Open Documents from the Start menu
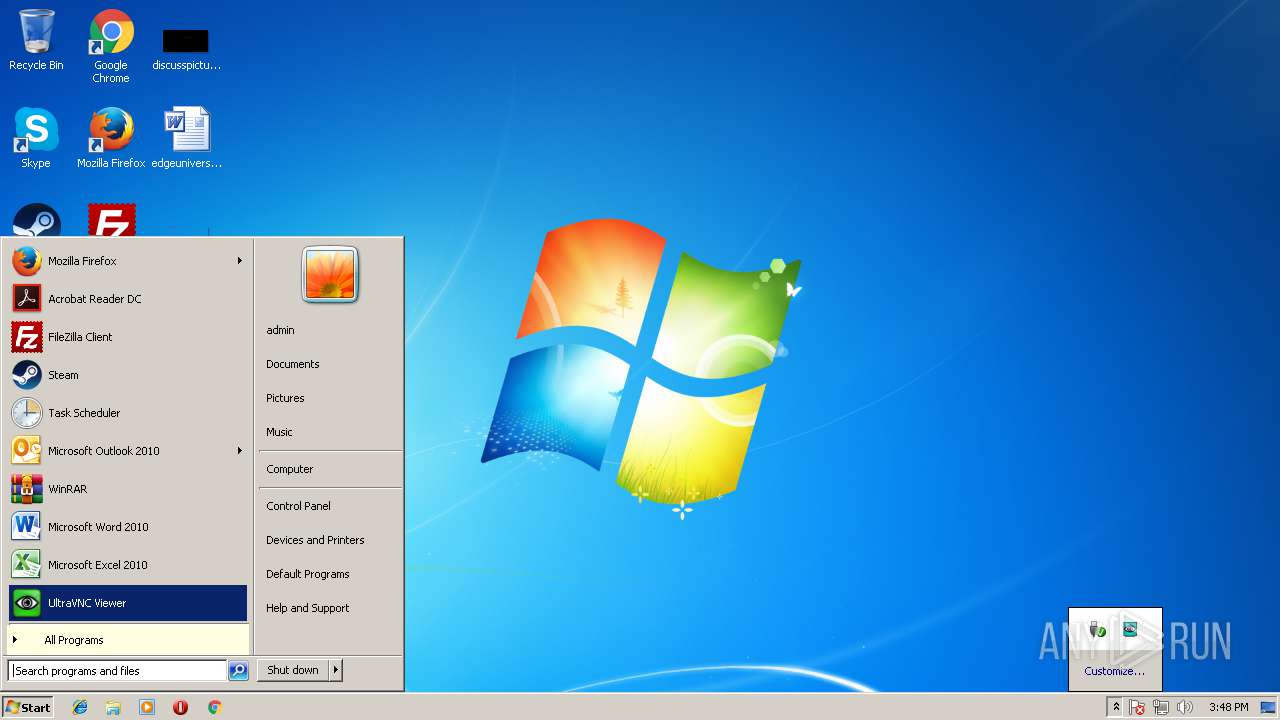Image resolution: width=1280 pixels, height=720 pixels. 330,364
